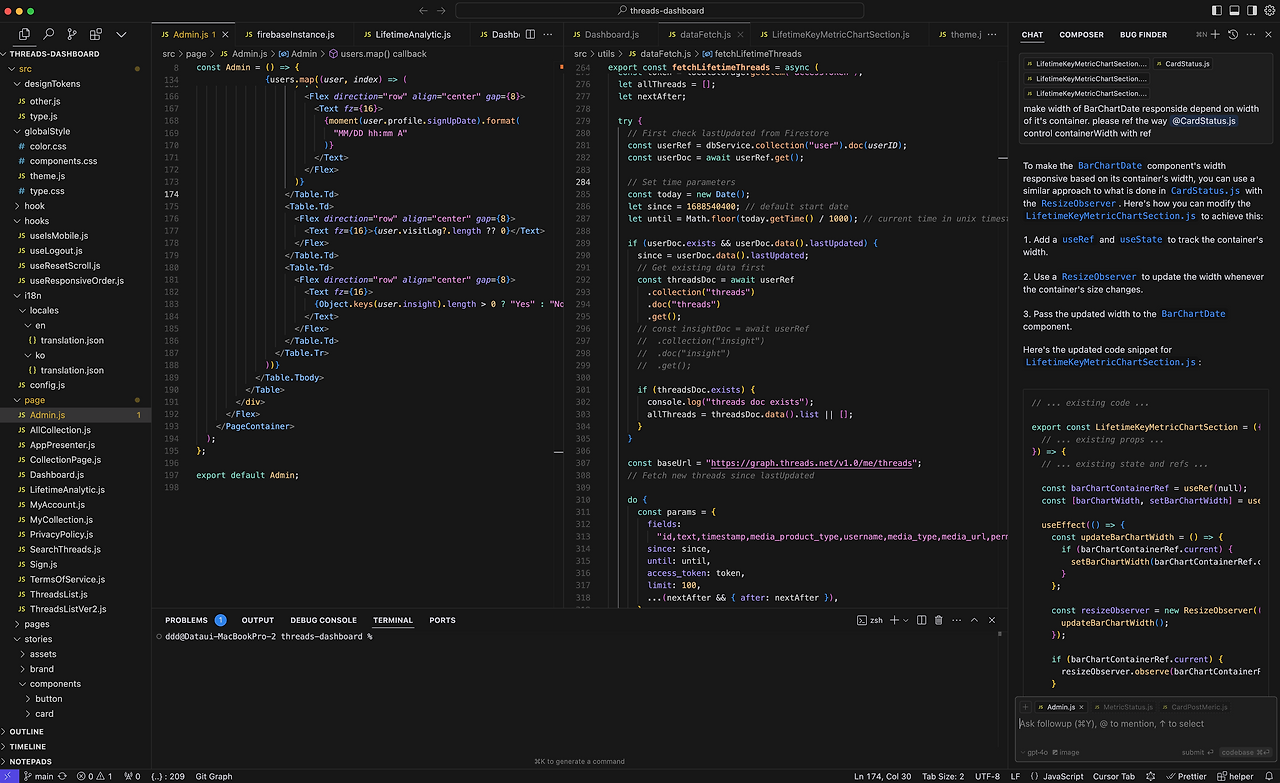Viewport: 1280px width, 783px height.
Task: Switch to the COMPOSER tab
Action: (x=1081, y=35)
